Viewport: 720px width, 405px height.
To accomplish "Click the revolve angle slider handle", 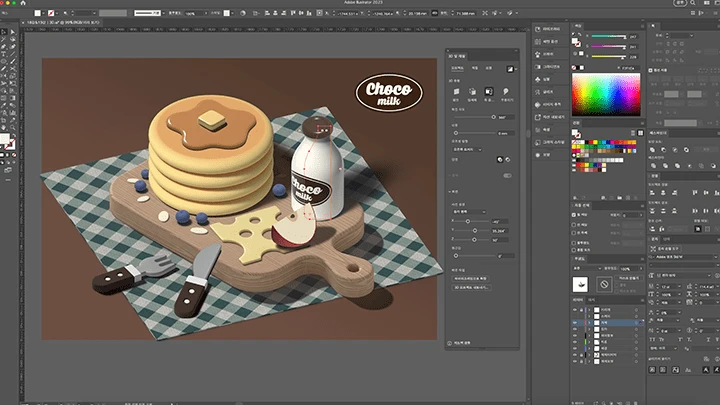I will tap(494, 117).
